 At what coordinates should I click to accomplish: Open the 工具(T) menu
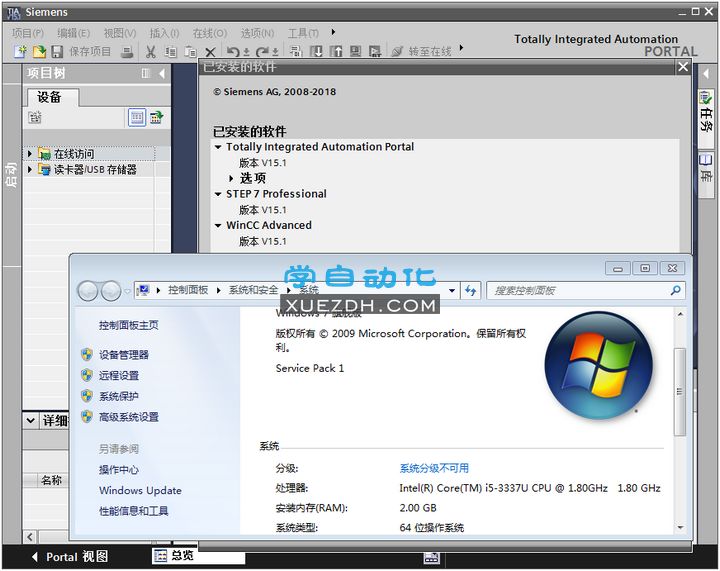tap(303, 33)
